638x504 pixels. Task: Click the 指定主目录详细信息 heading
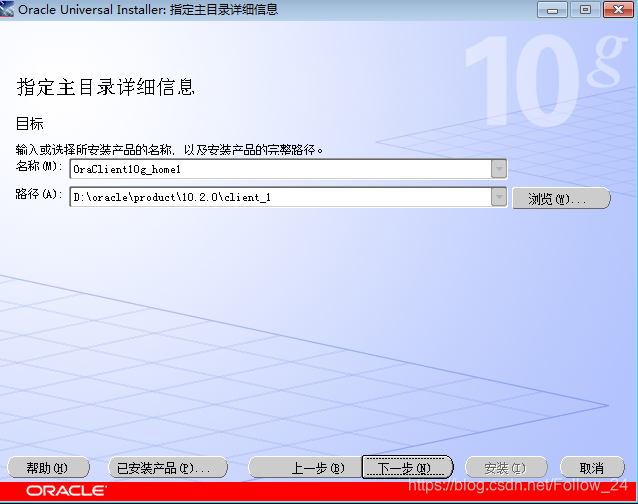click(106, 87)
